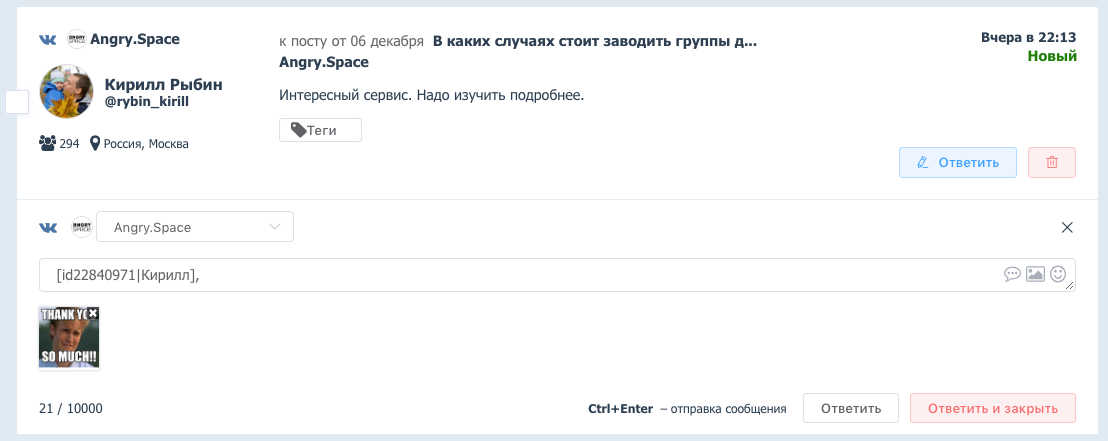Open the Thank You So Much thumbnail

pyautogui.click(x=69, y=337)
